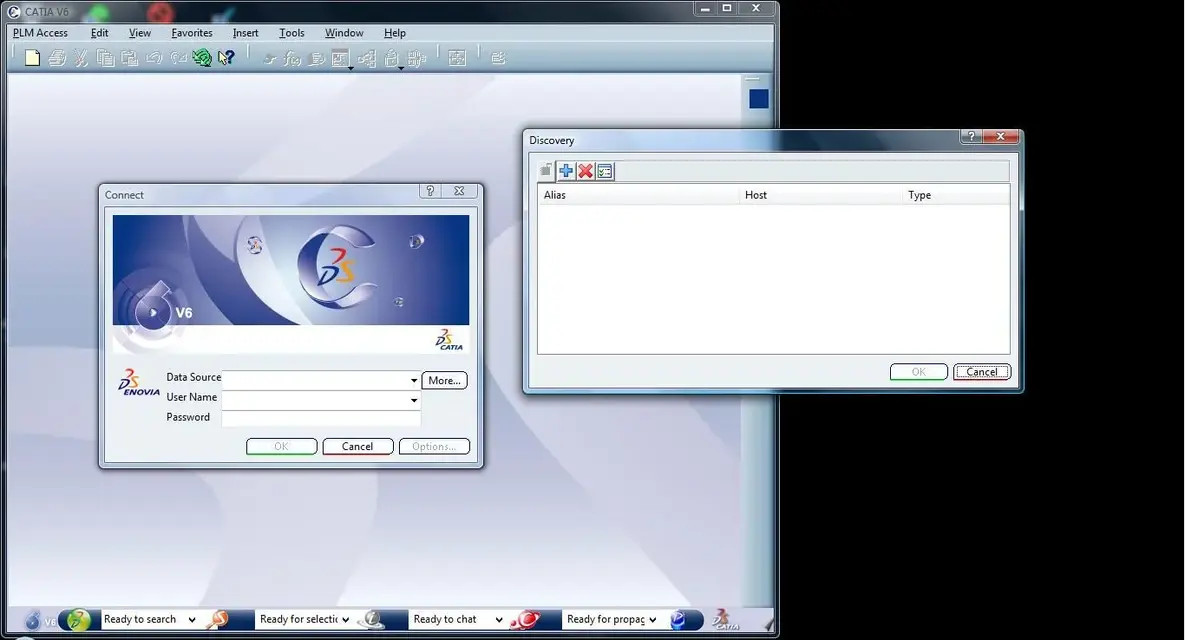Click the green 3DS search icon in status bar
The width and height of the screenshot is (1185, 640).
click(78, 620)
